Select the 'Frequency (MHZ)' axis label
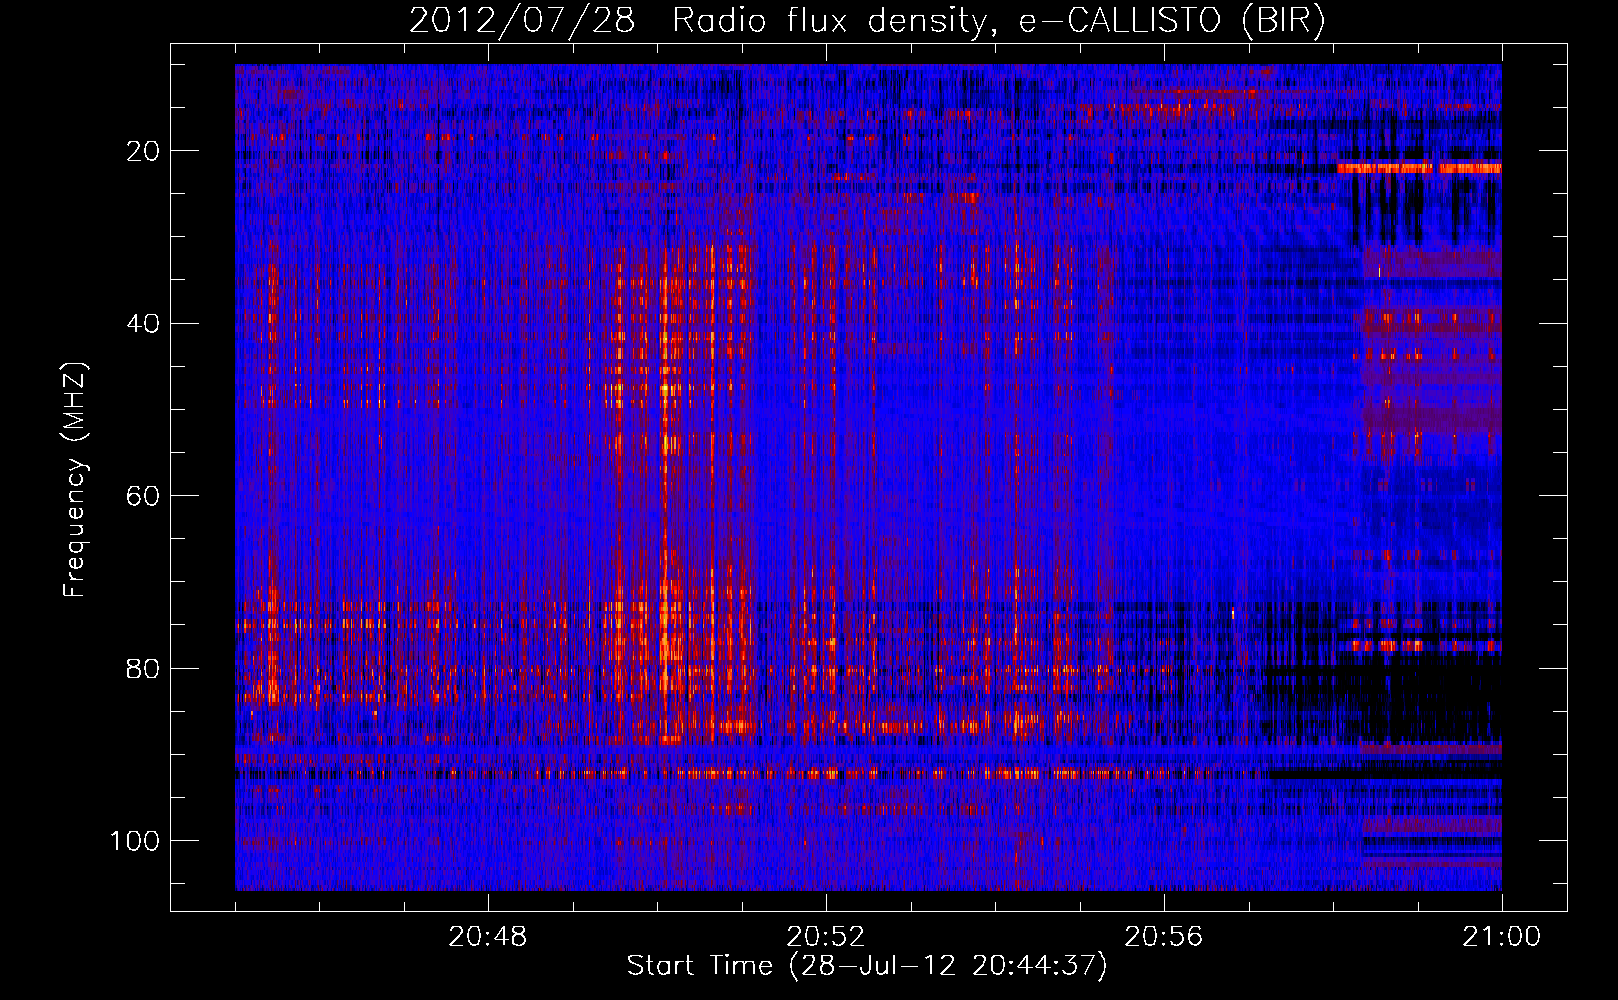 [75, 479]
